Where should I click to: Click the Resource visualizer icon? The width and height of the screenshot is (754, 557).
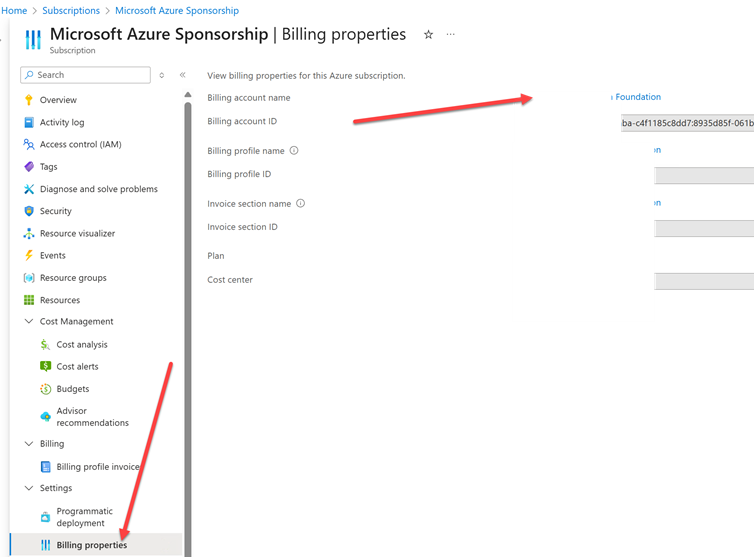(29, 233)
